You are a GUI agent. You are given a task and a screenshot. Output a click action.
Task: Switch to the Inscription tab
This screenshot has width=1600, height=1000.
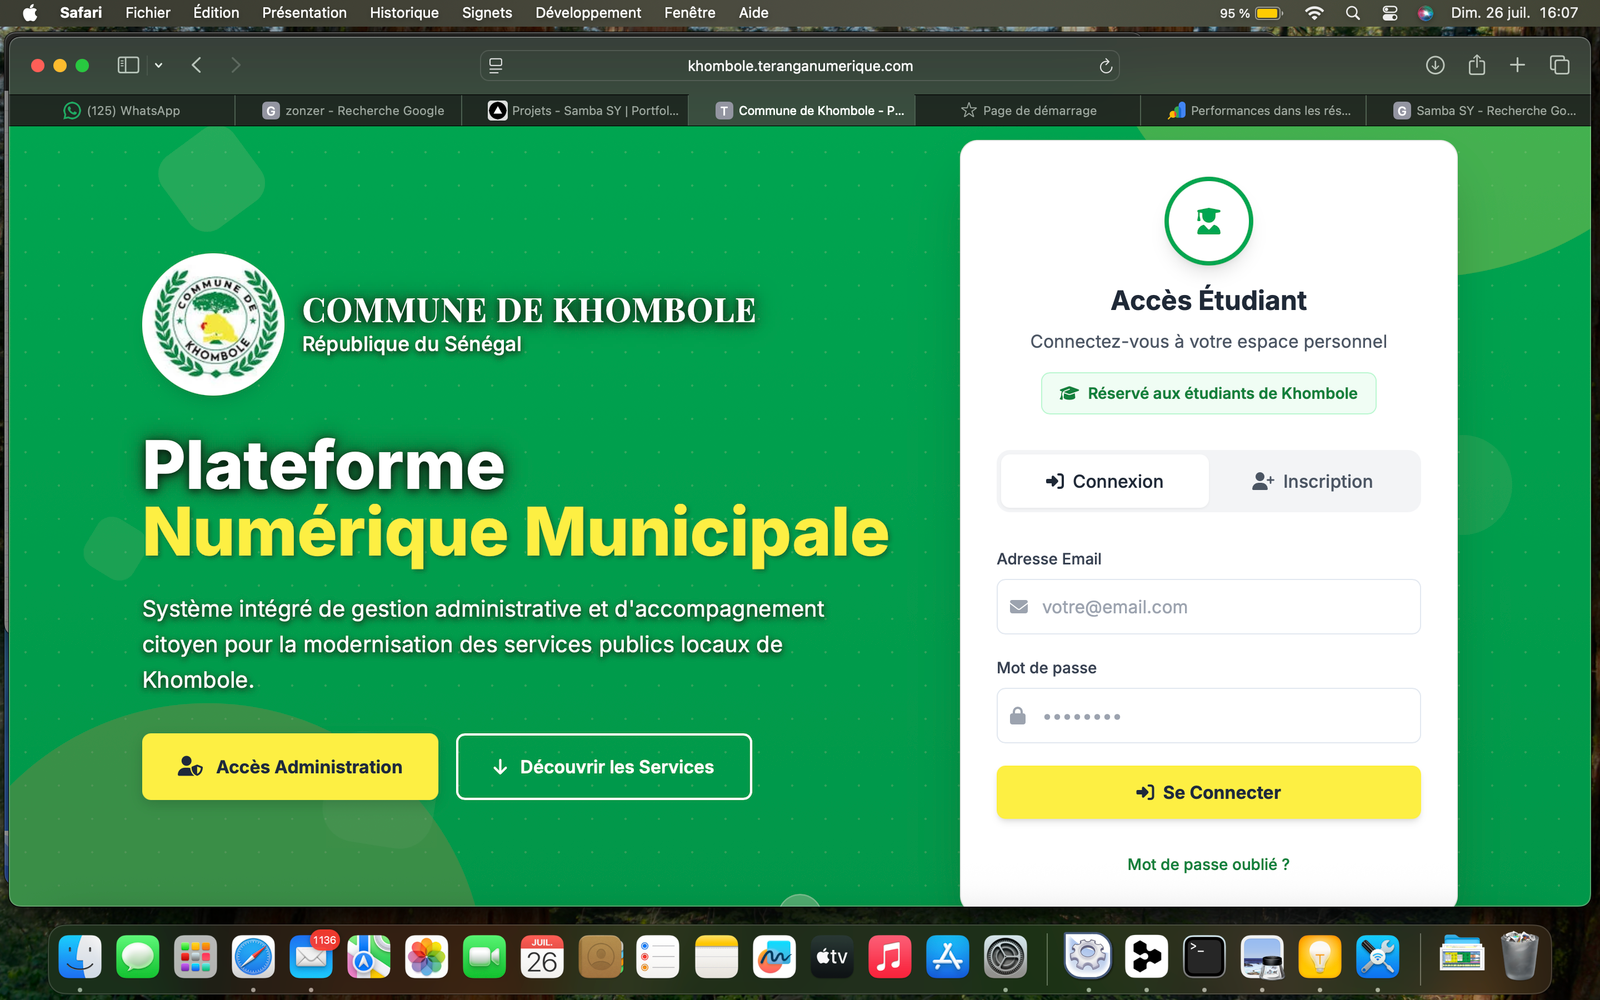[1312, 481]
